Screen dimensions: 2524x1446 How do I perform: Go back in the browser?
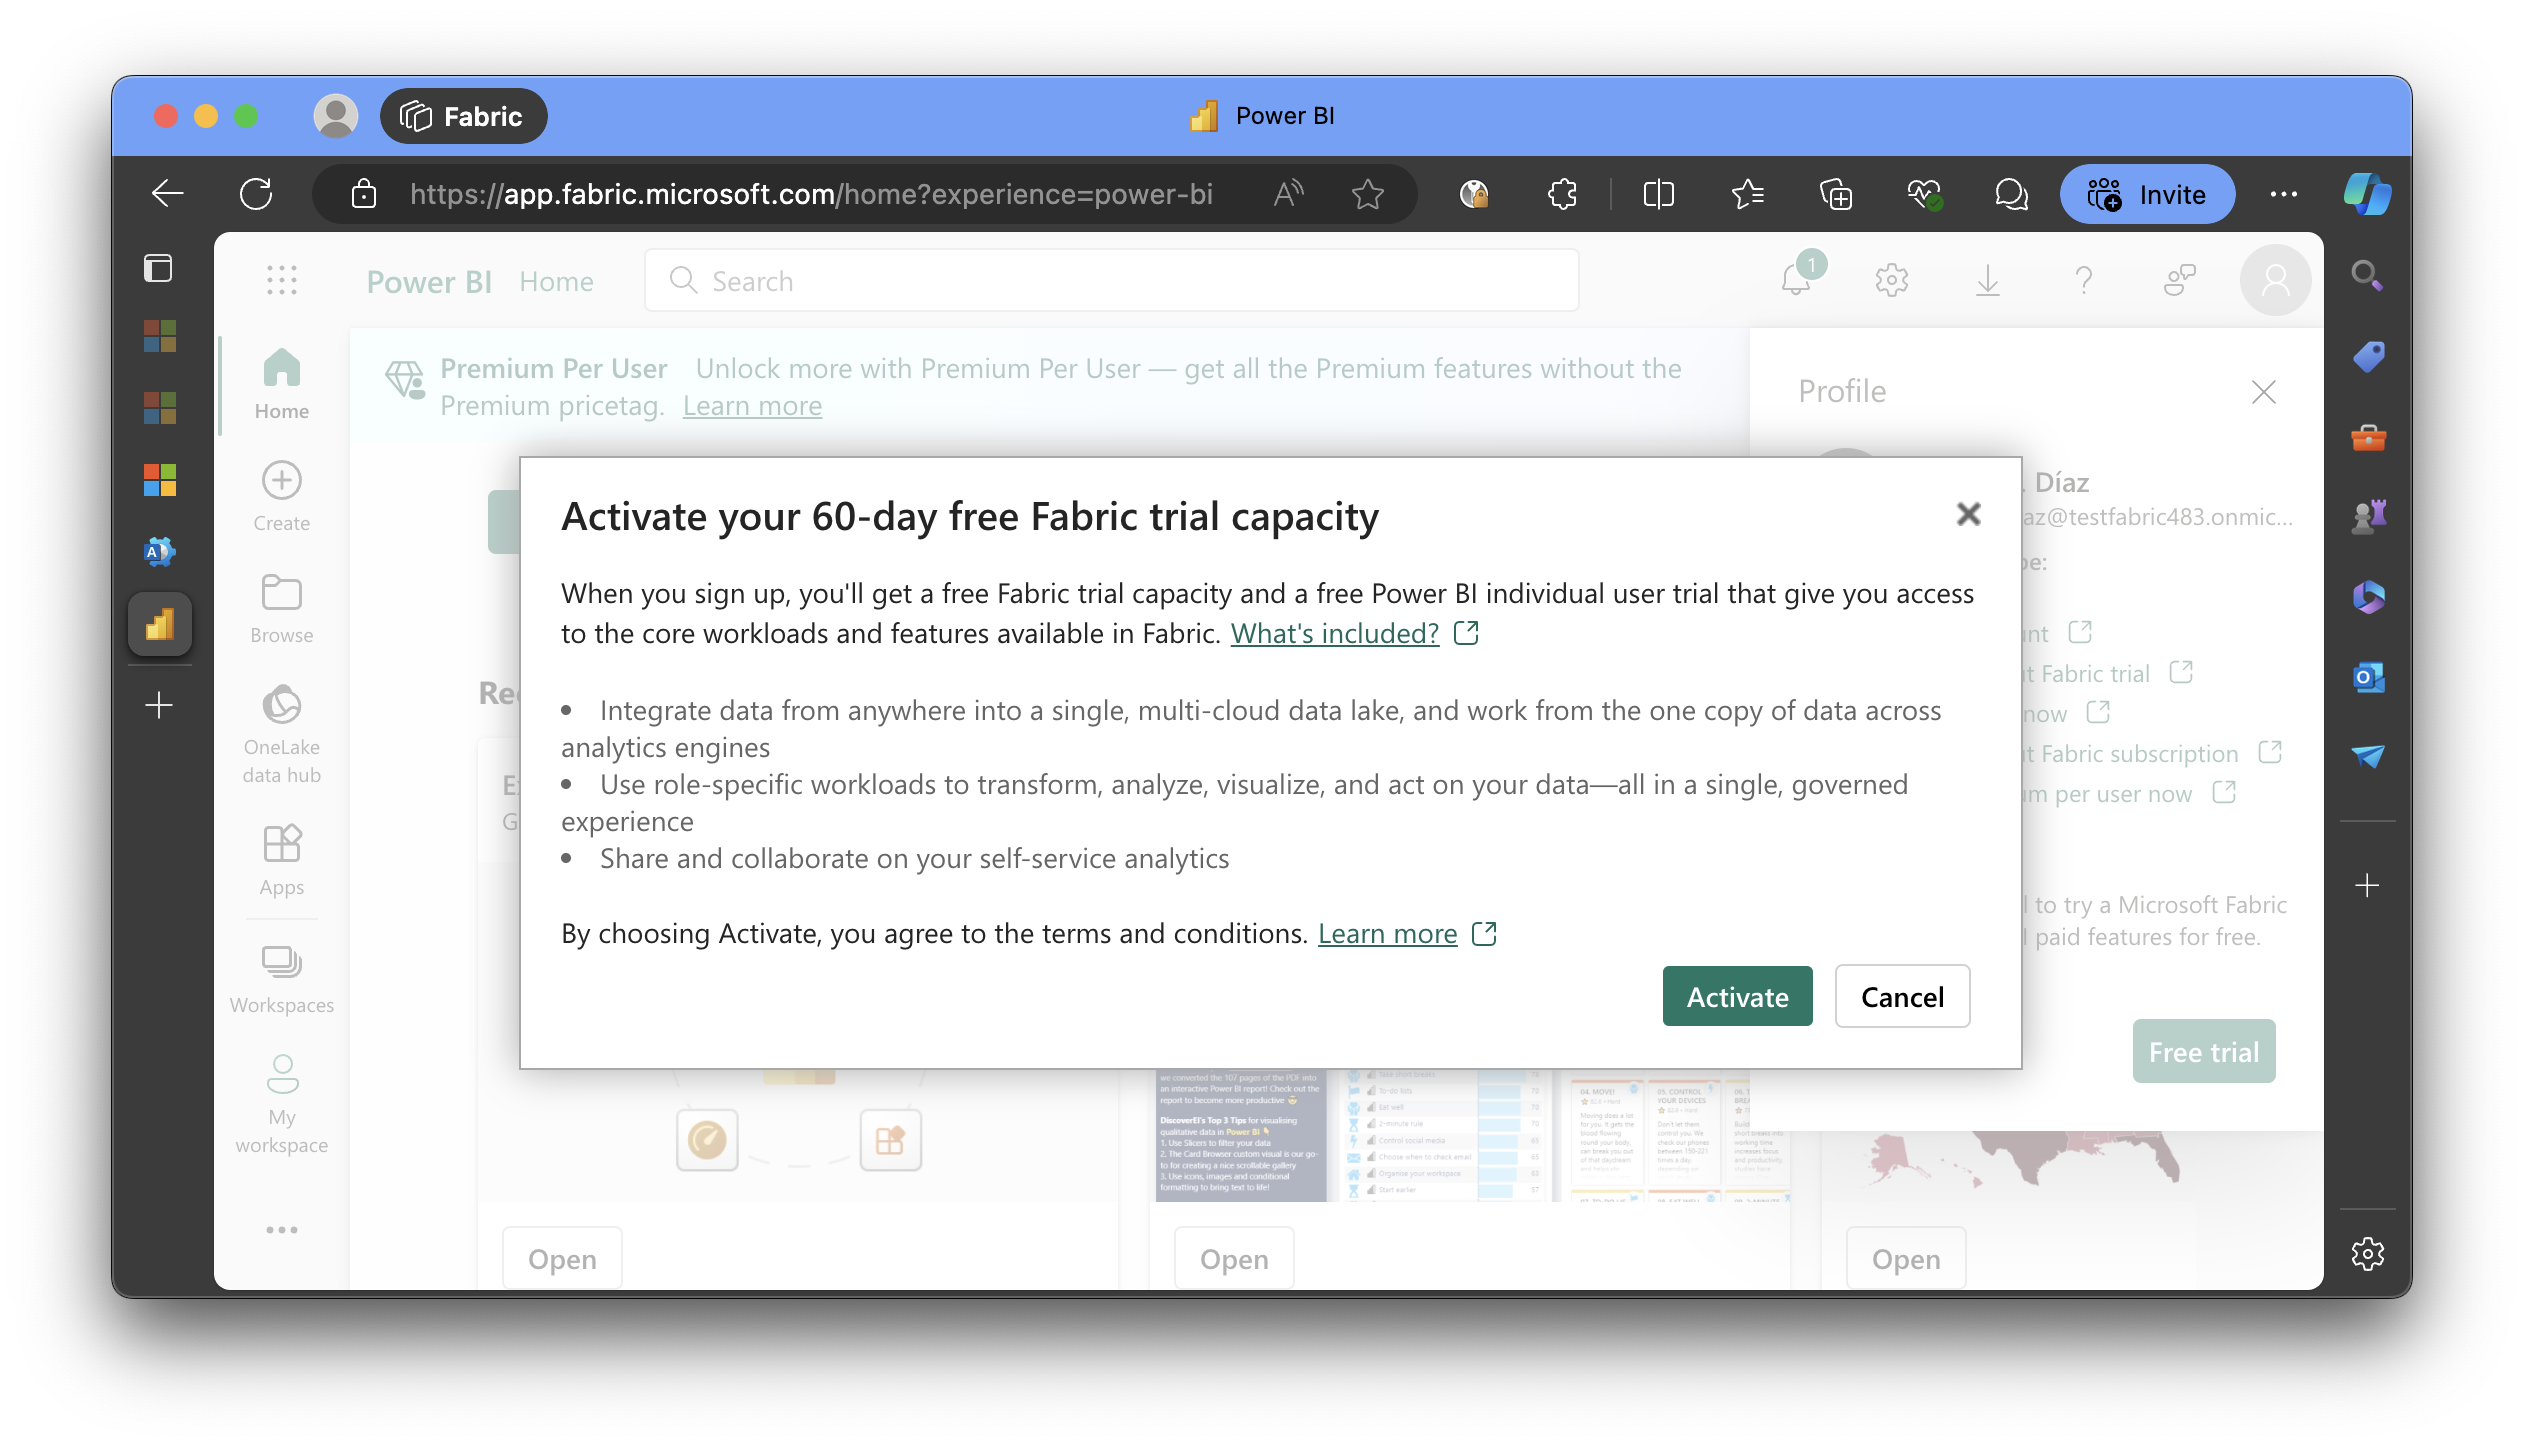click(167, 194)
